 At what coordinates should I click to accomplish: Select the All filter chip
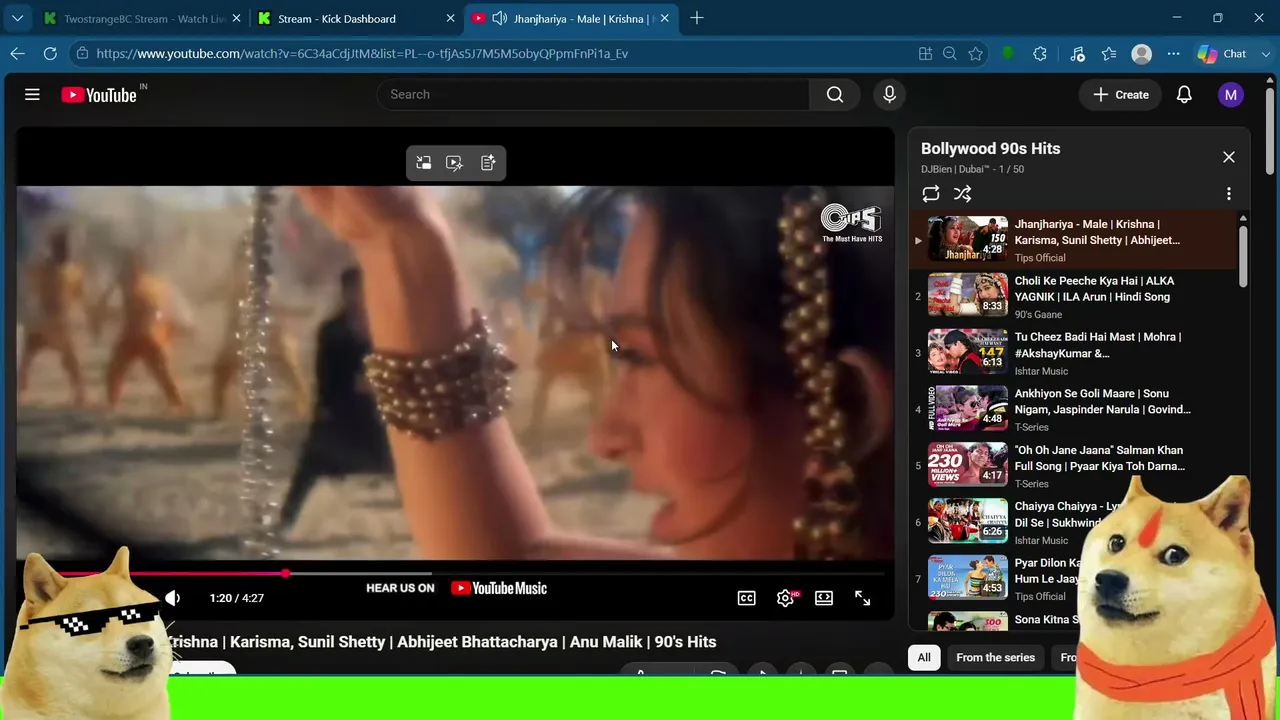(924, 657)
